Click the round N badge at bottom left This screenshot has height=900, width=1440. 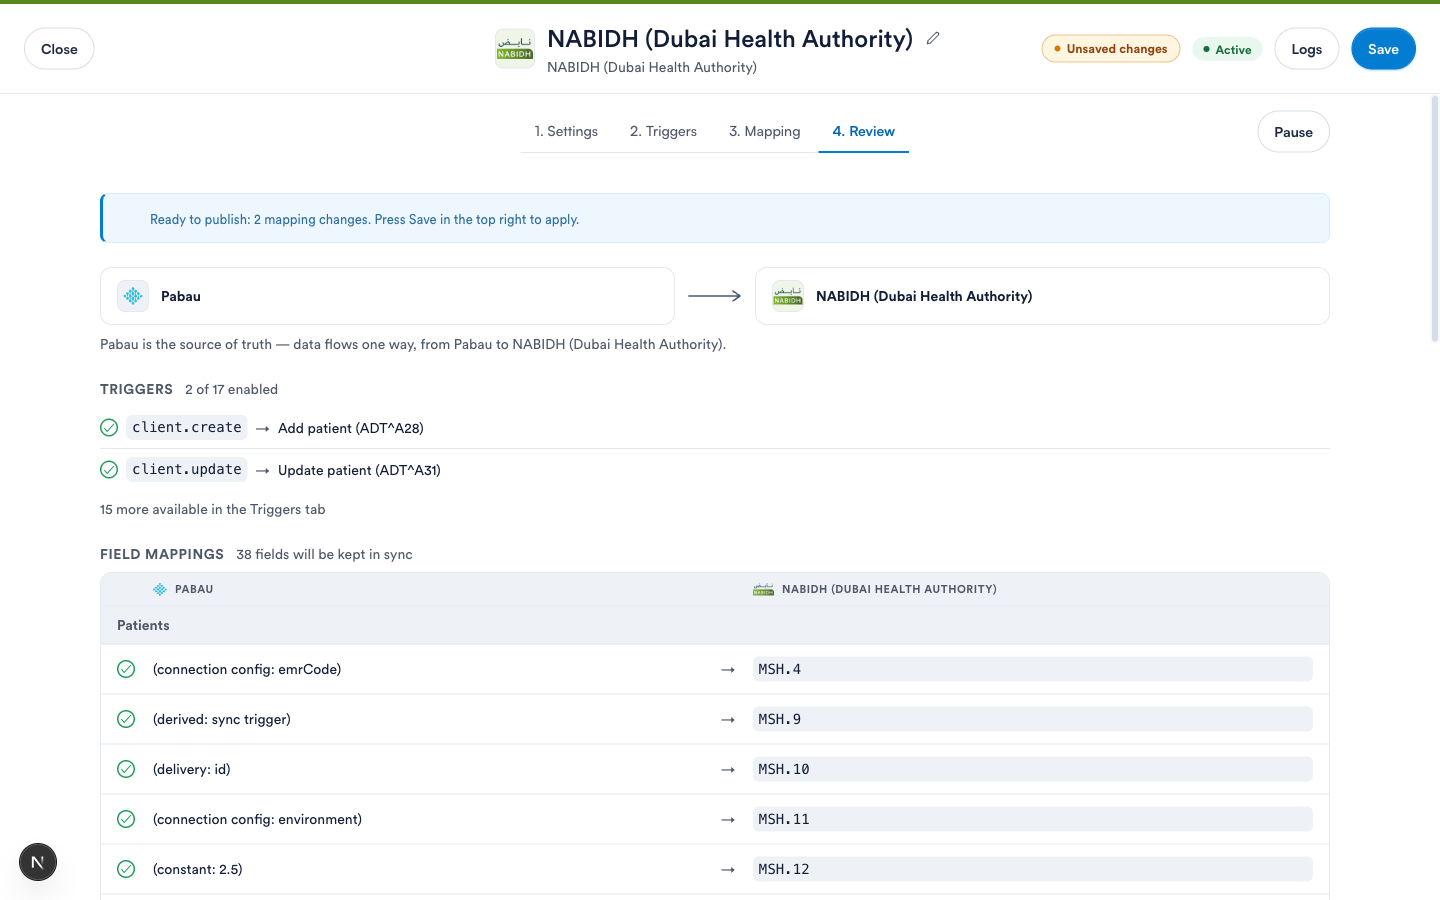tap(38, 862)
